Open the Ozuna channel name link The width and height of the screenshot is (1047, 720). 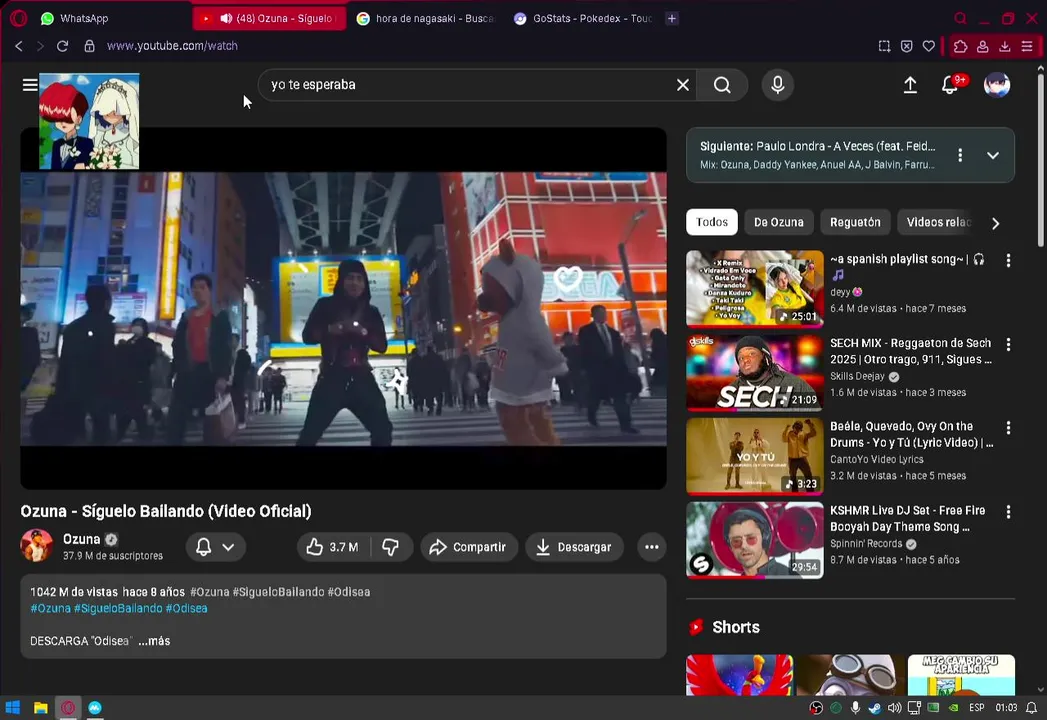[81, 539]
